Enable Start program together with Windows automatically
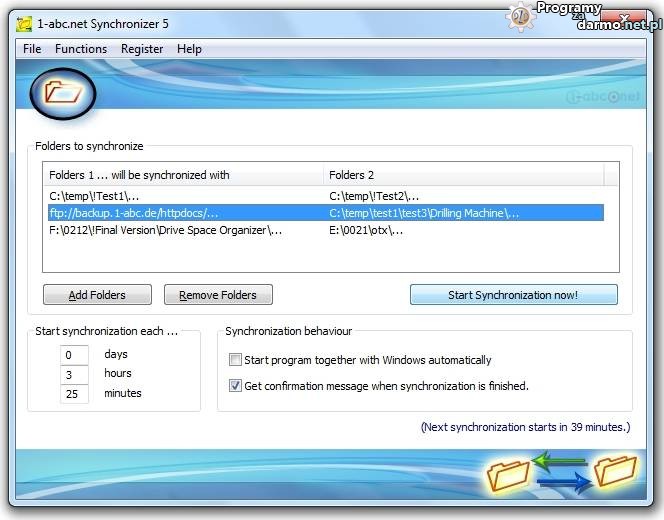The image size is (664, 520). tap(236, 360)
